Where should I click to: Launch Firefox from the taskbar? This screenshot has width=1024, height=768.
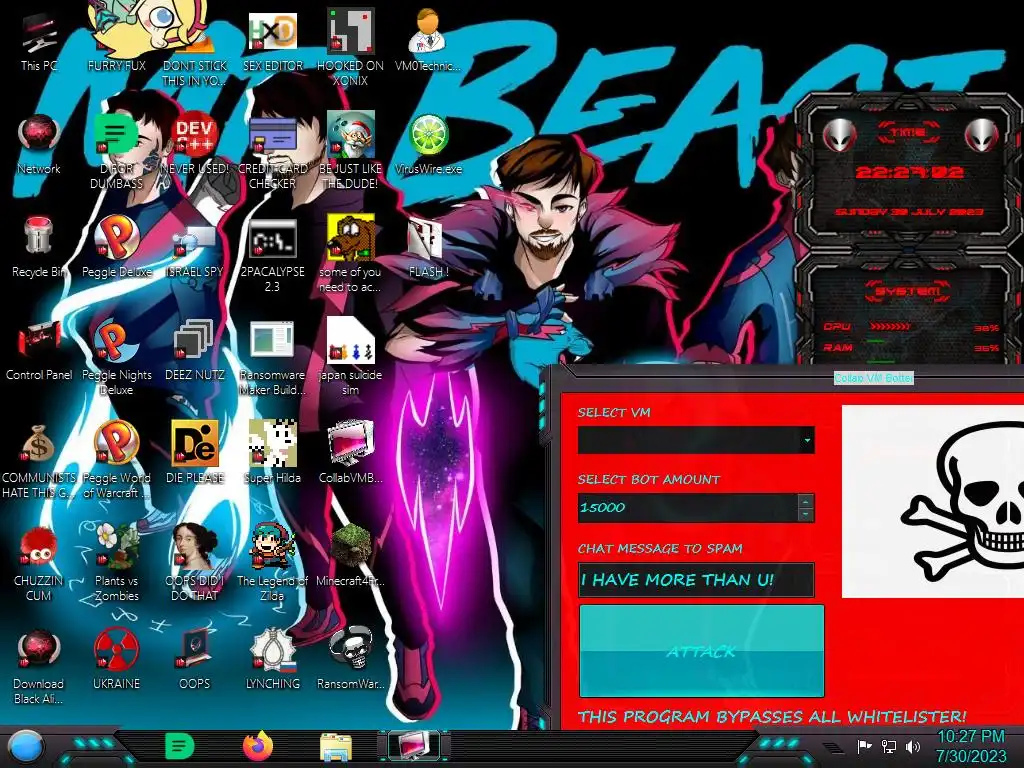(x=258, y=746)
